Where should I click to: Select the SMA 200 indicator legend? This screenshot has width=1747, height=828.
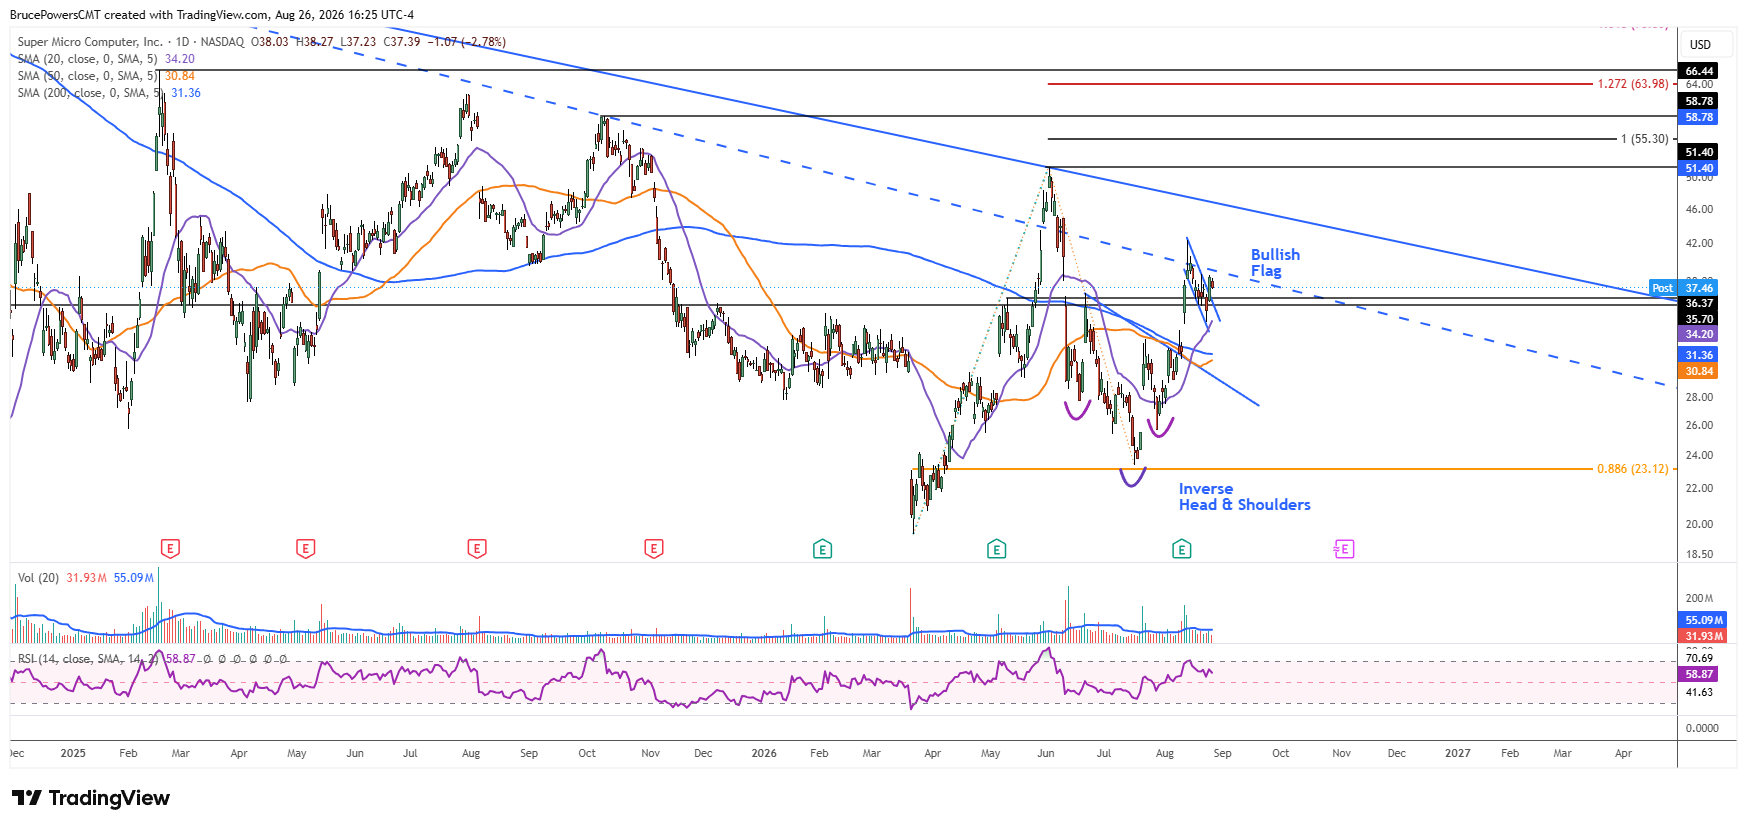(x=109, y=93)
